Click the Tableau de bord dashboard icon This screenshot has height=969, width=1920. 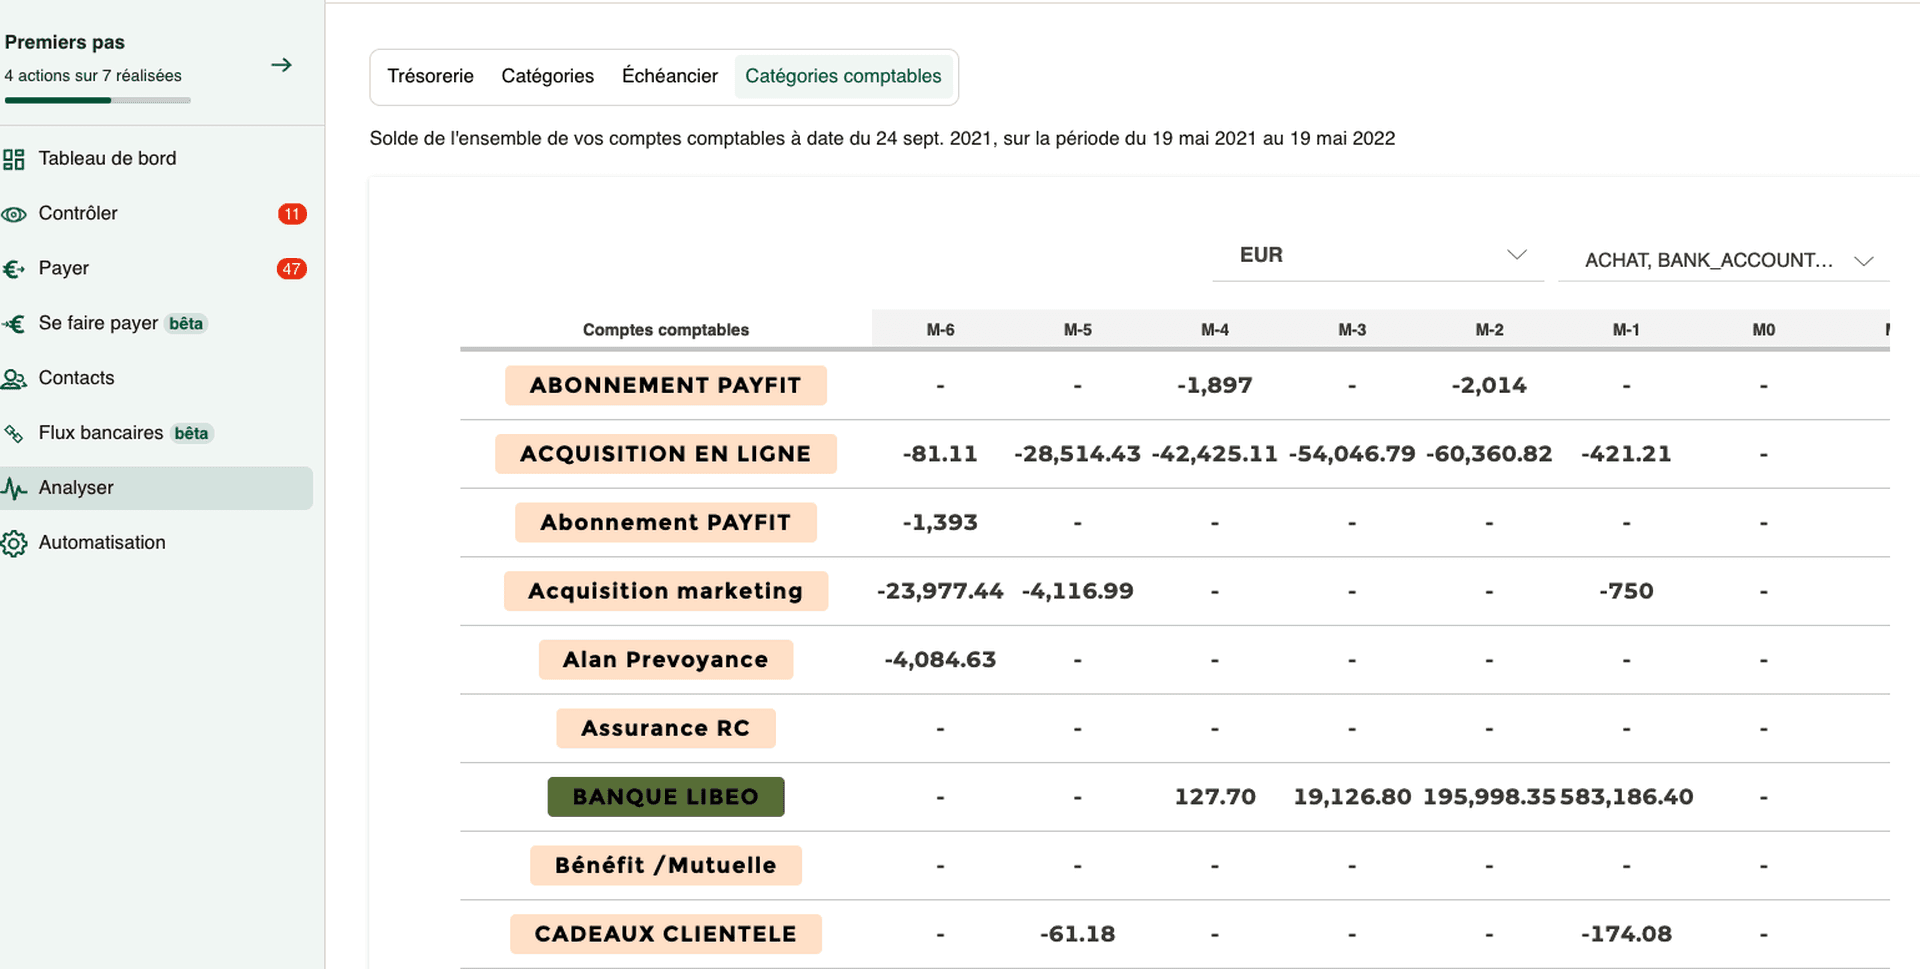pos(14,159)
